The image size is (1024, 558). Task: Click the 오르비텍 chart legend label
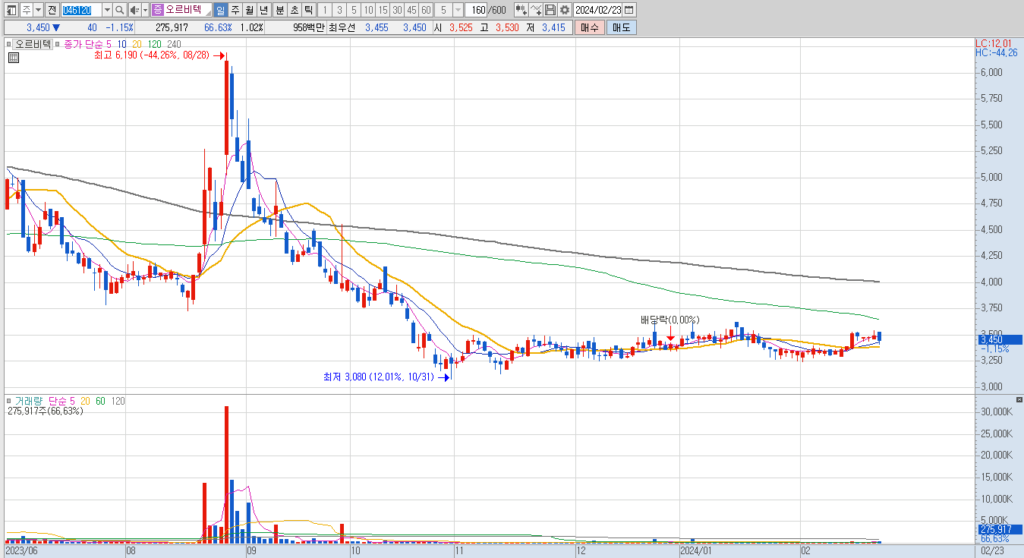tap(33, 44)
